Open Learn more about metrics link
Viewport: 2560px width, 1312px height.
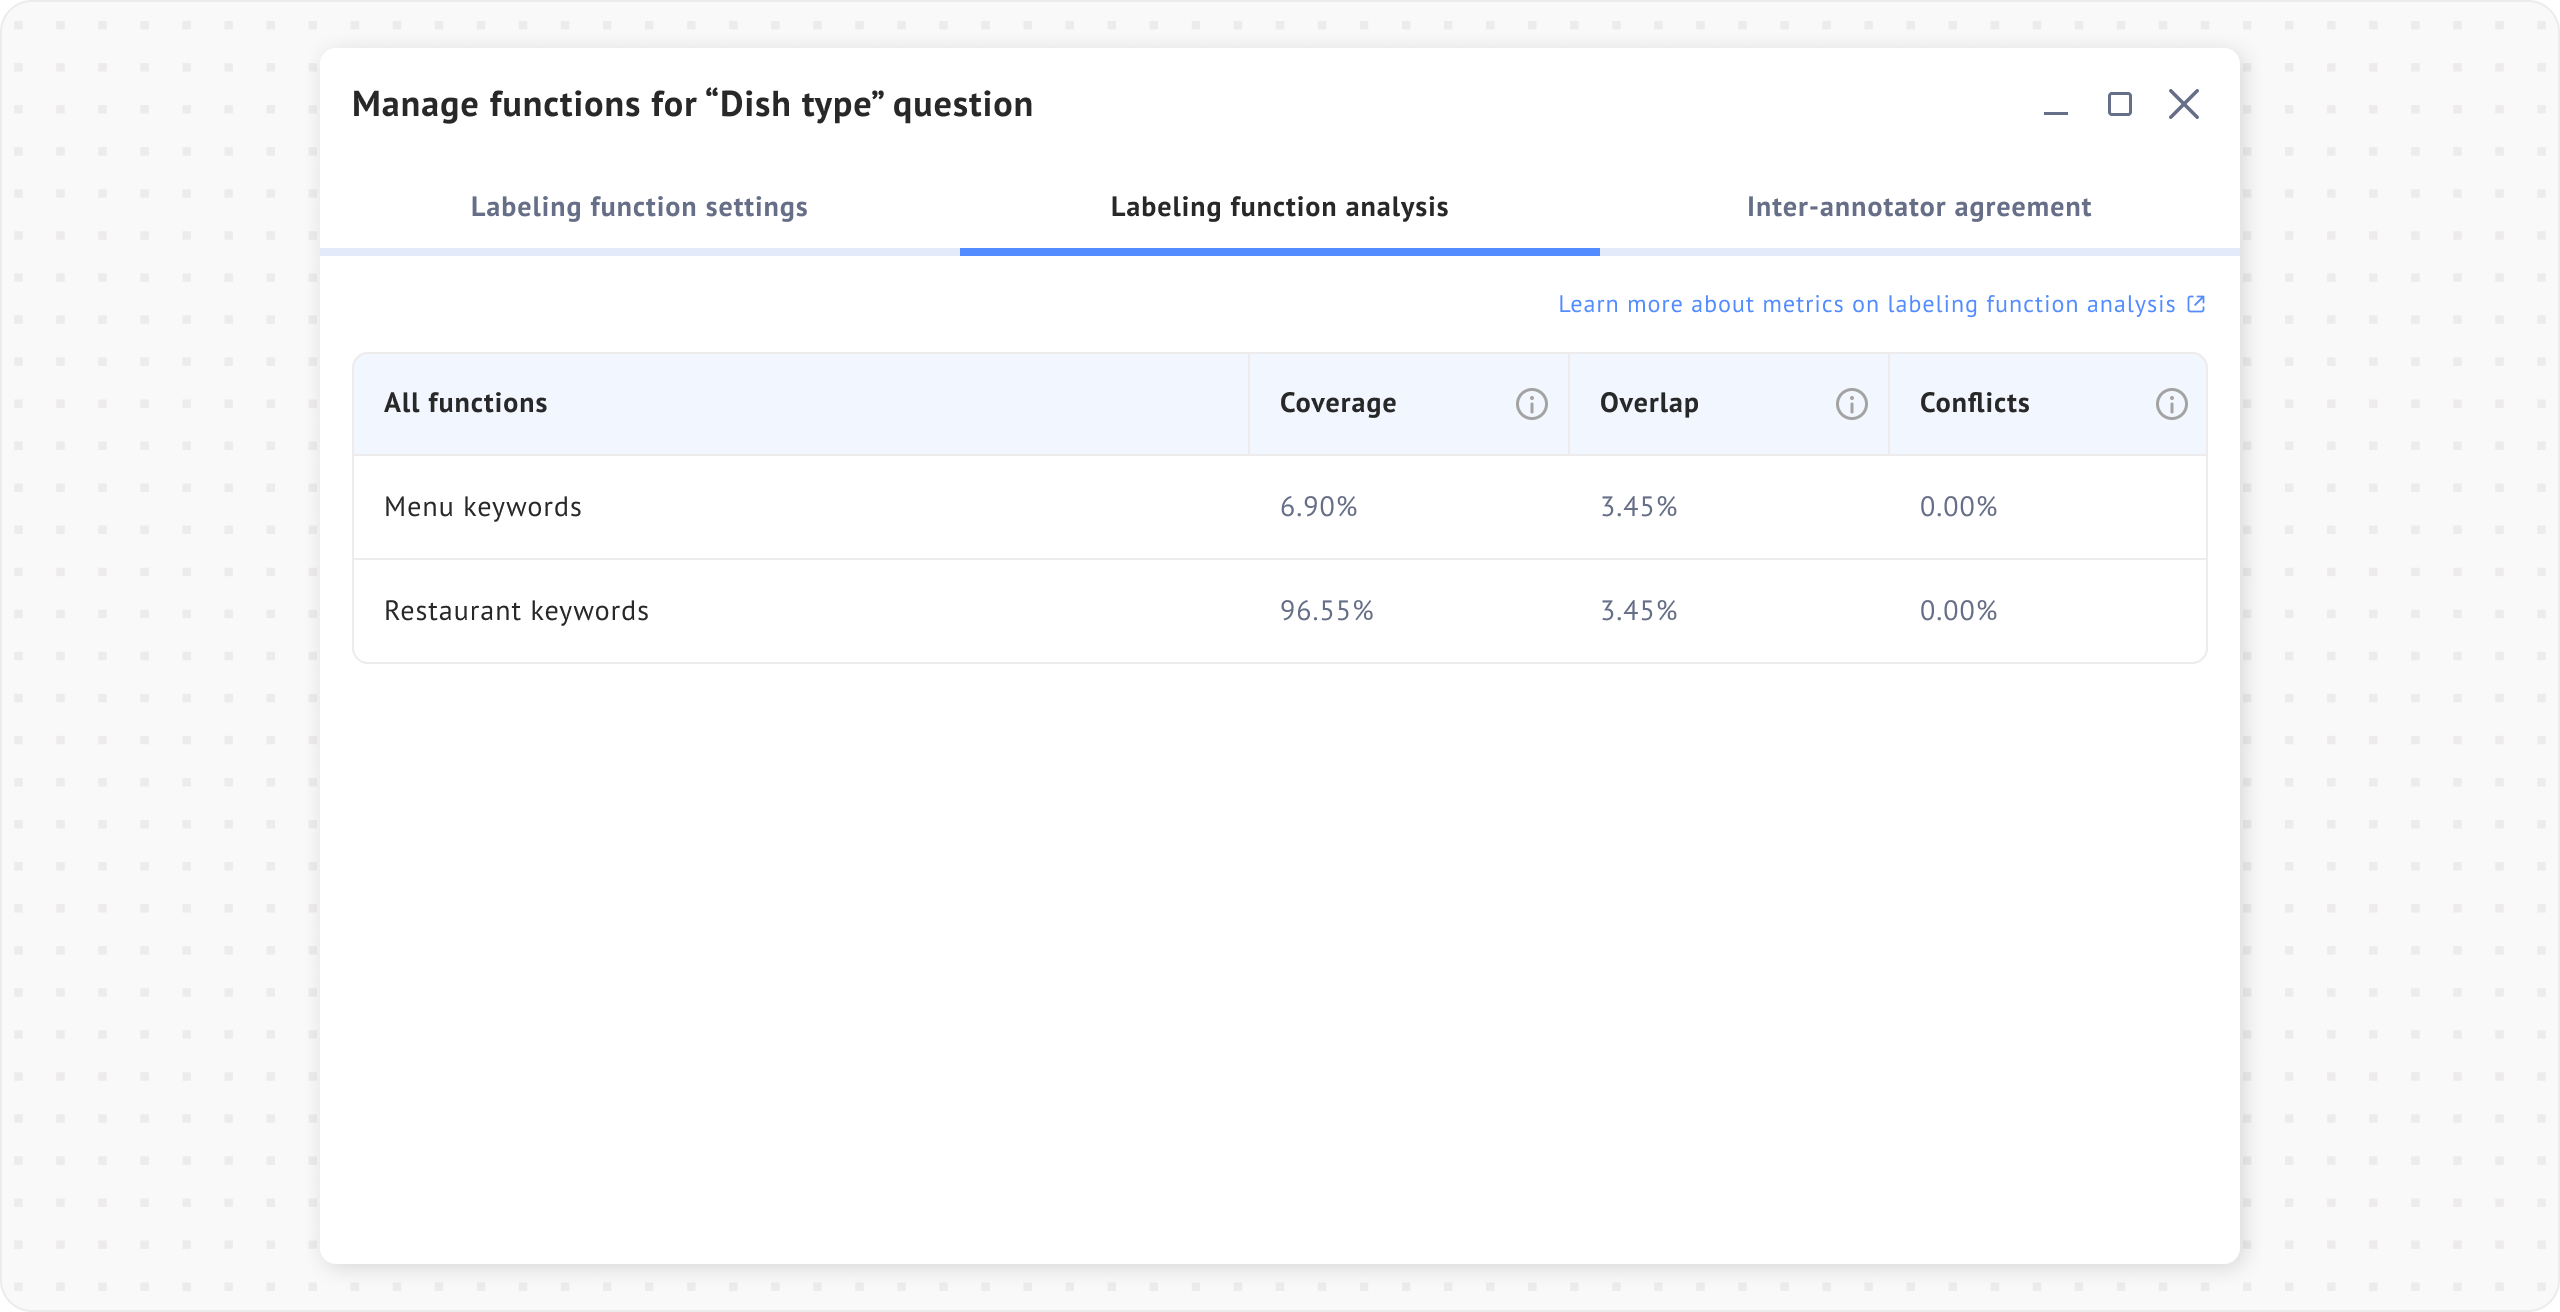click(1866, 304)
